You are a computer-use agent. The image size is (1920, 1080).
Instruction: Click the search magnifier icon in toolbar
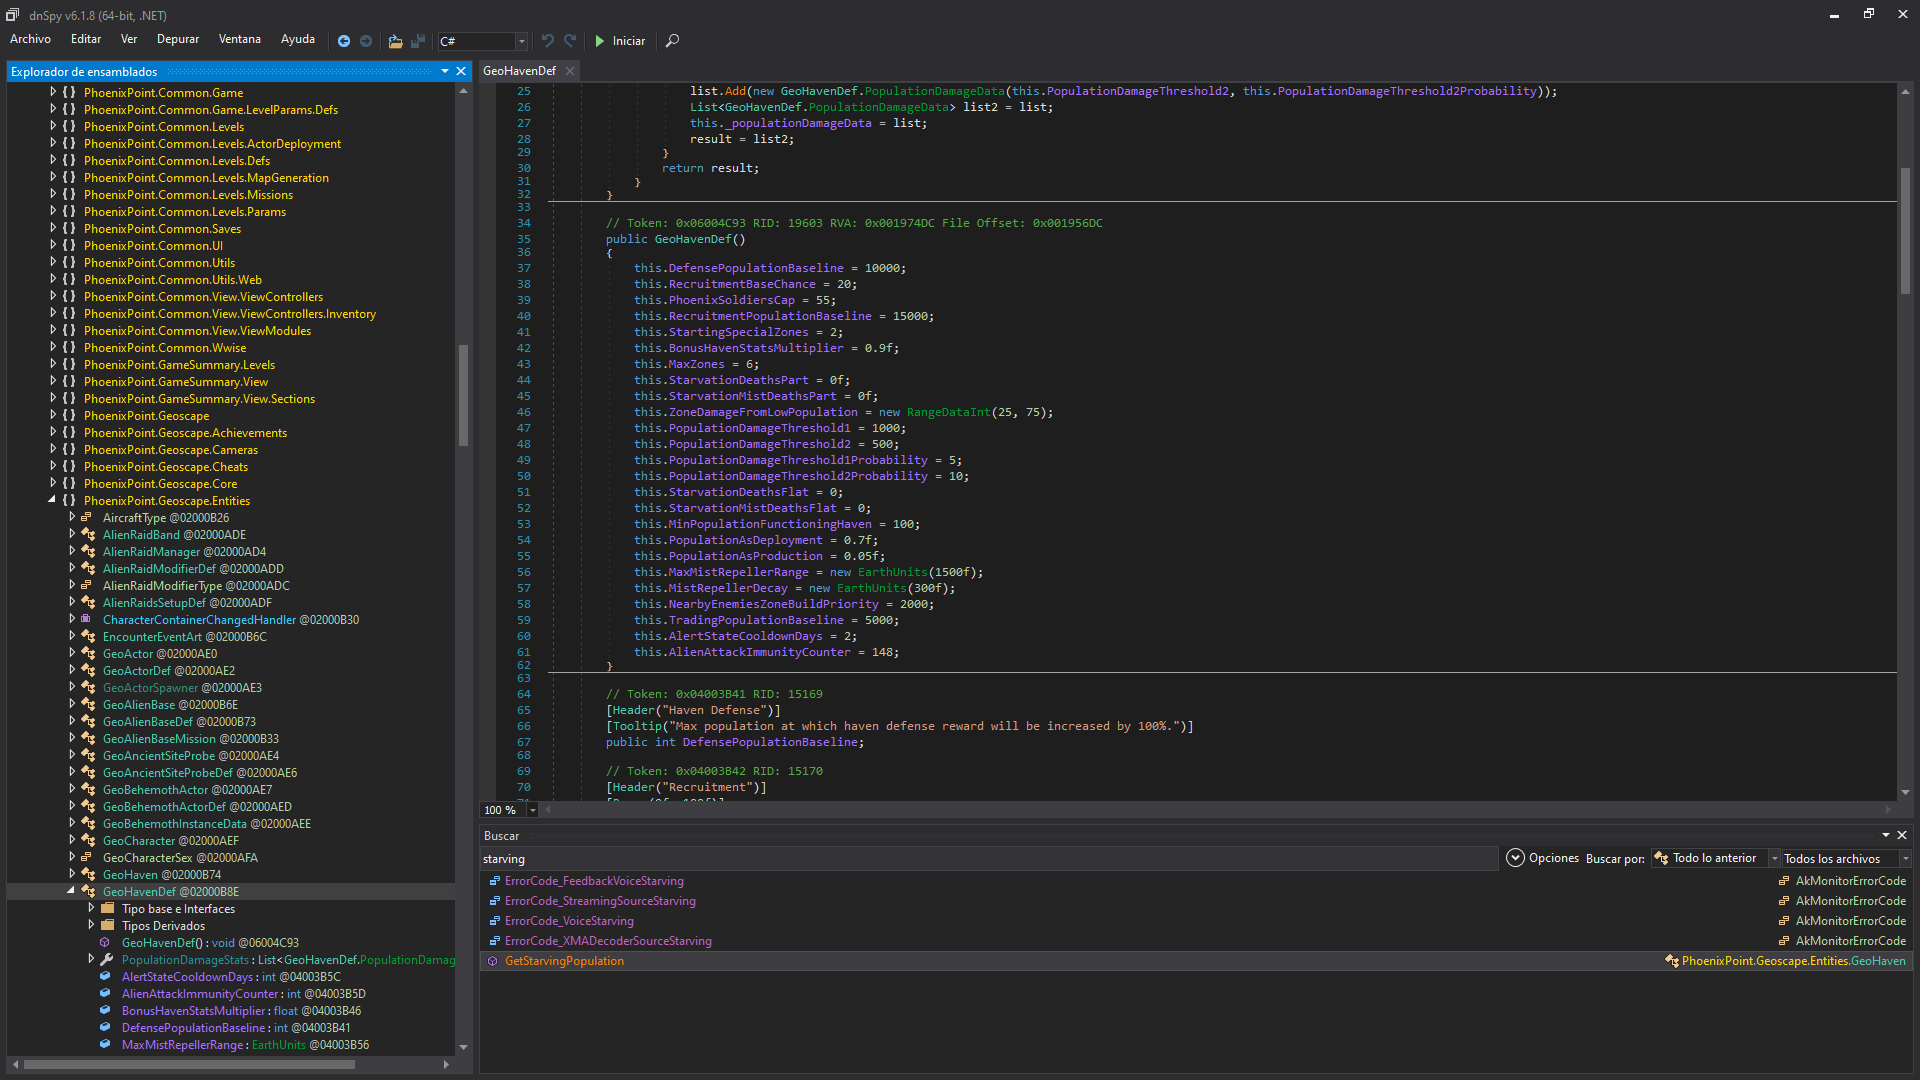click(673, 41)
